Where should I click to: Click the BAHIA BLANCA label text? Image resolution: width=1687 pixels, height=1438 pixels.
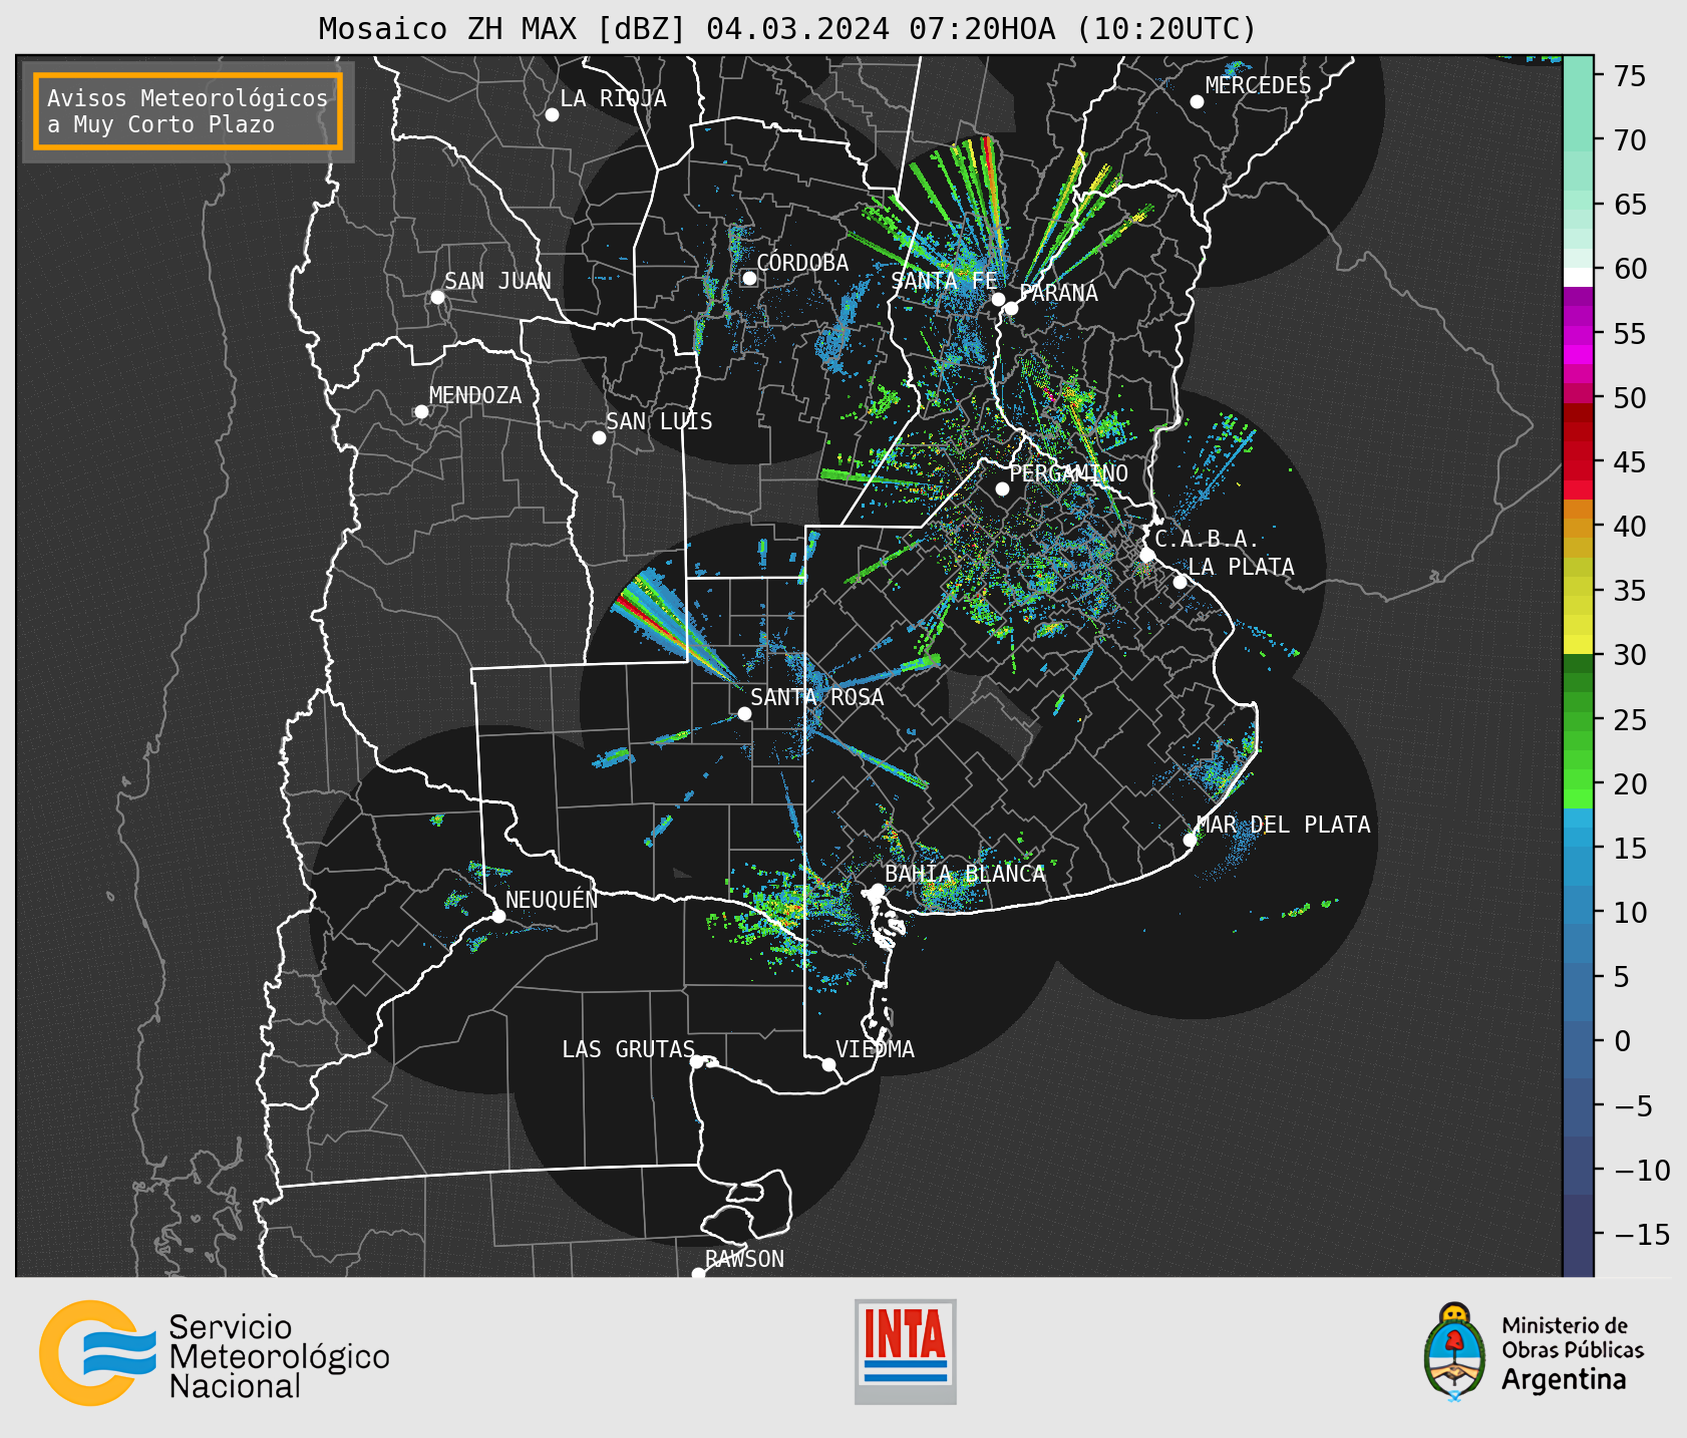point(965,874)
